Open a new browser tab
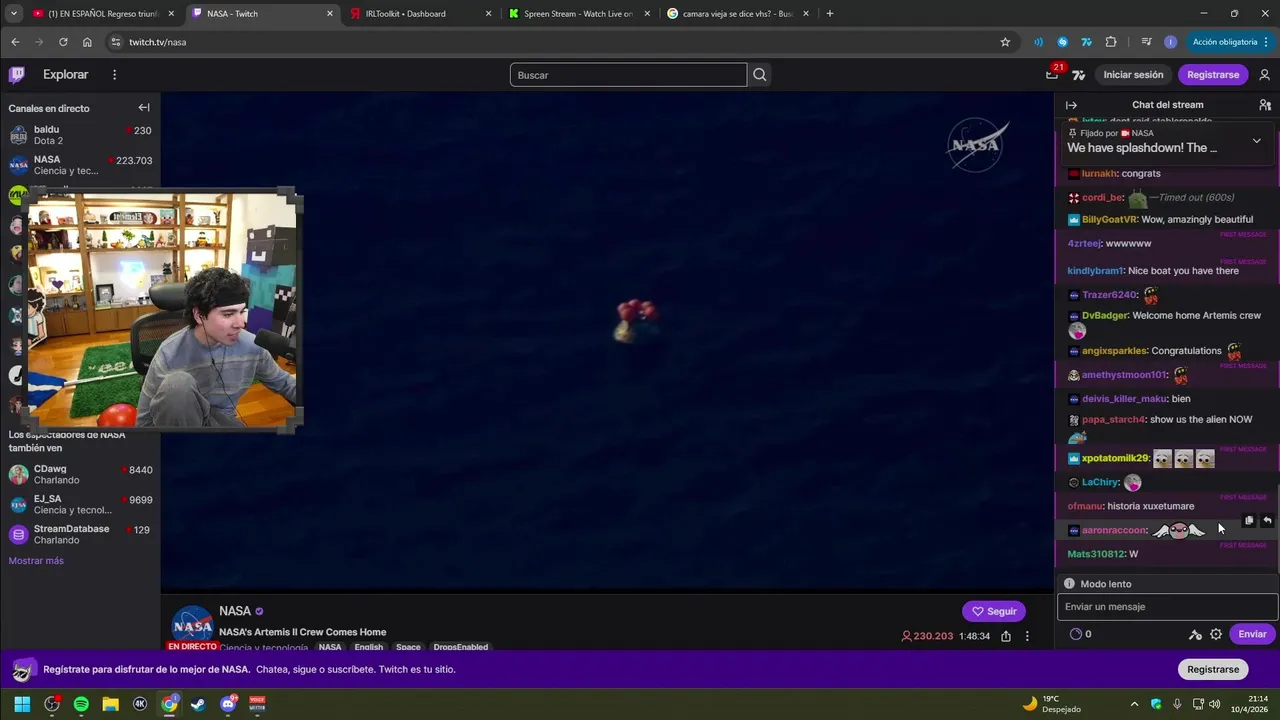This screenshot has height=720, width=1280. pyautogui.click(x=830, y=14)
